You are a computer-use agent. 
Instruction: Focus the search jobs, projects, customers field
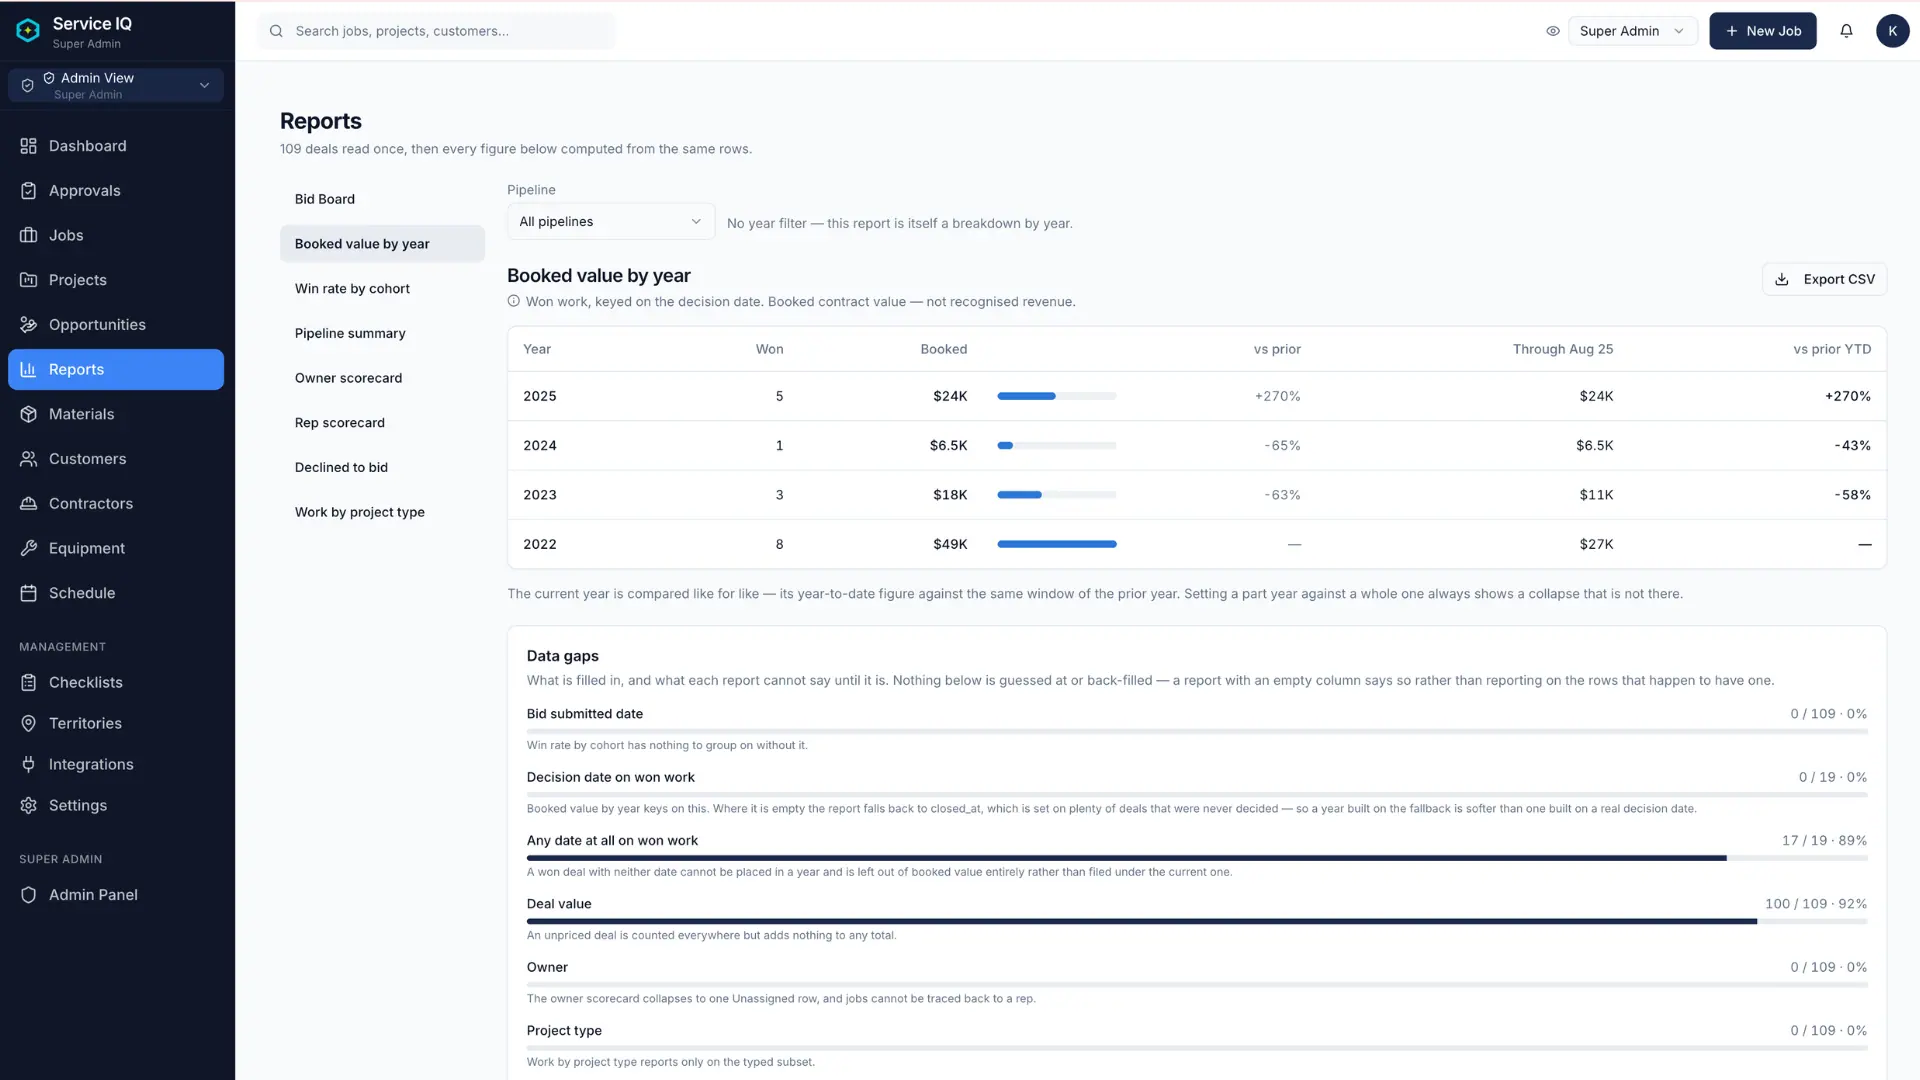(x=436, y=31)
